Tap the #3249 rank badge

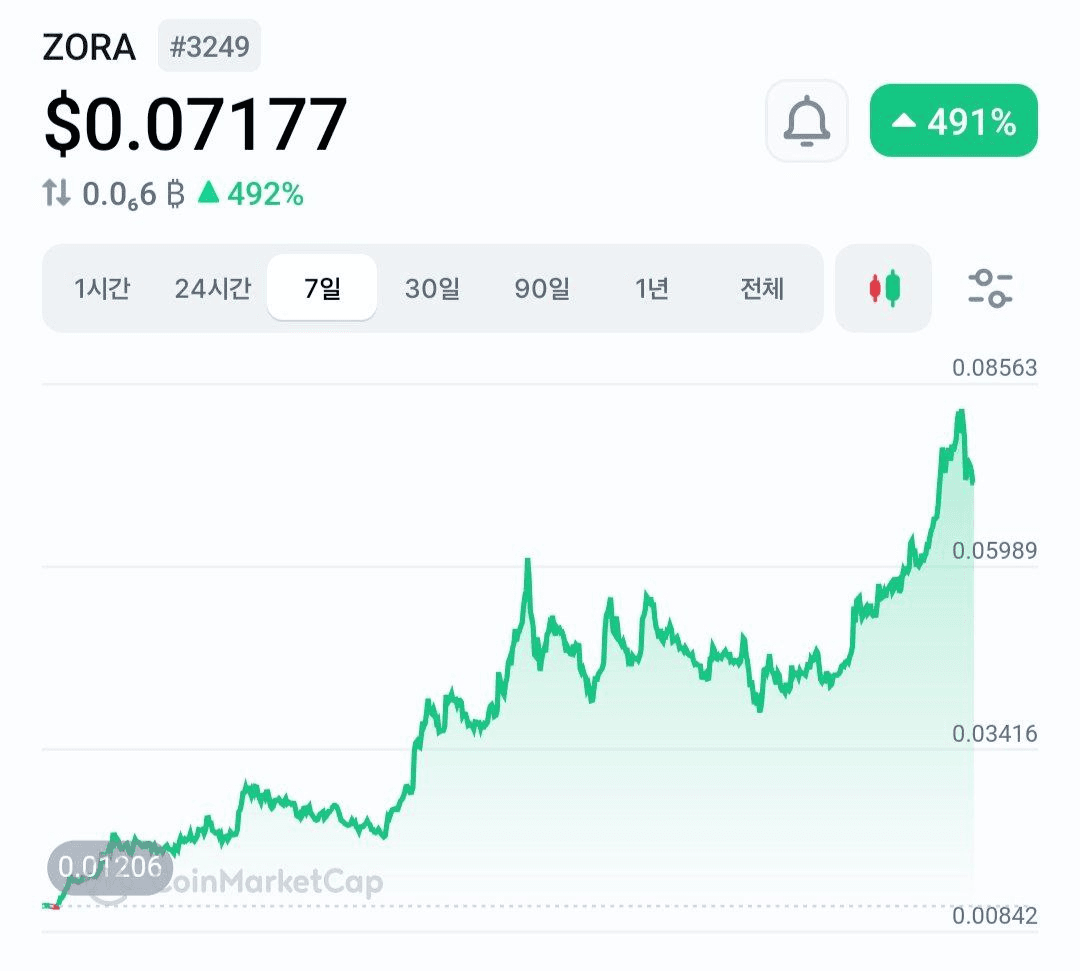(209, 47)
